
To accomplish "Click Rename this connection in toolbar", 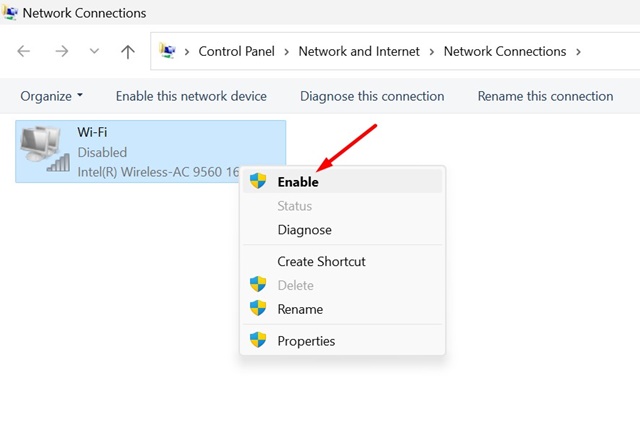I will click(545, 96).
